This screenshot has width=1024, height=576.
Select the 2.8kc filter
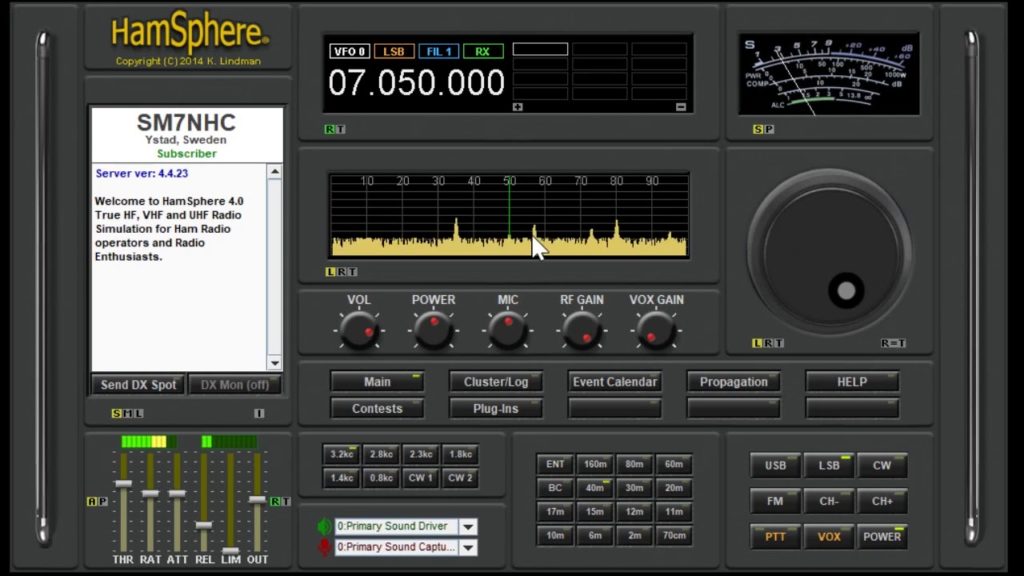click(381, 454)
